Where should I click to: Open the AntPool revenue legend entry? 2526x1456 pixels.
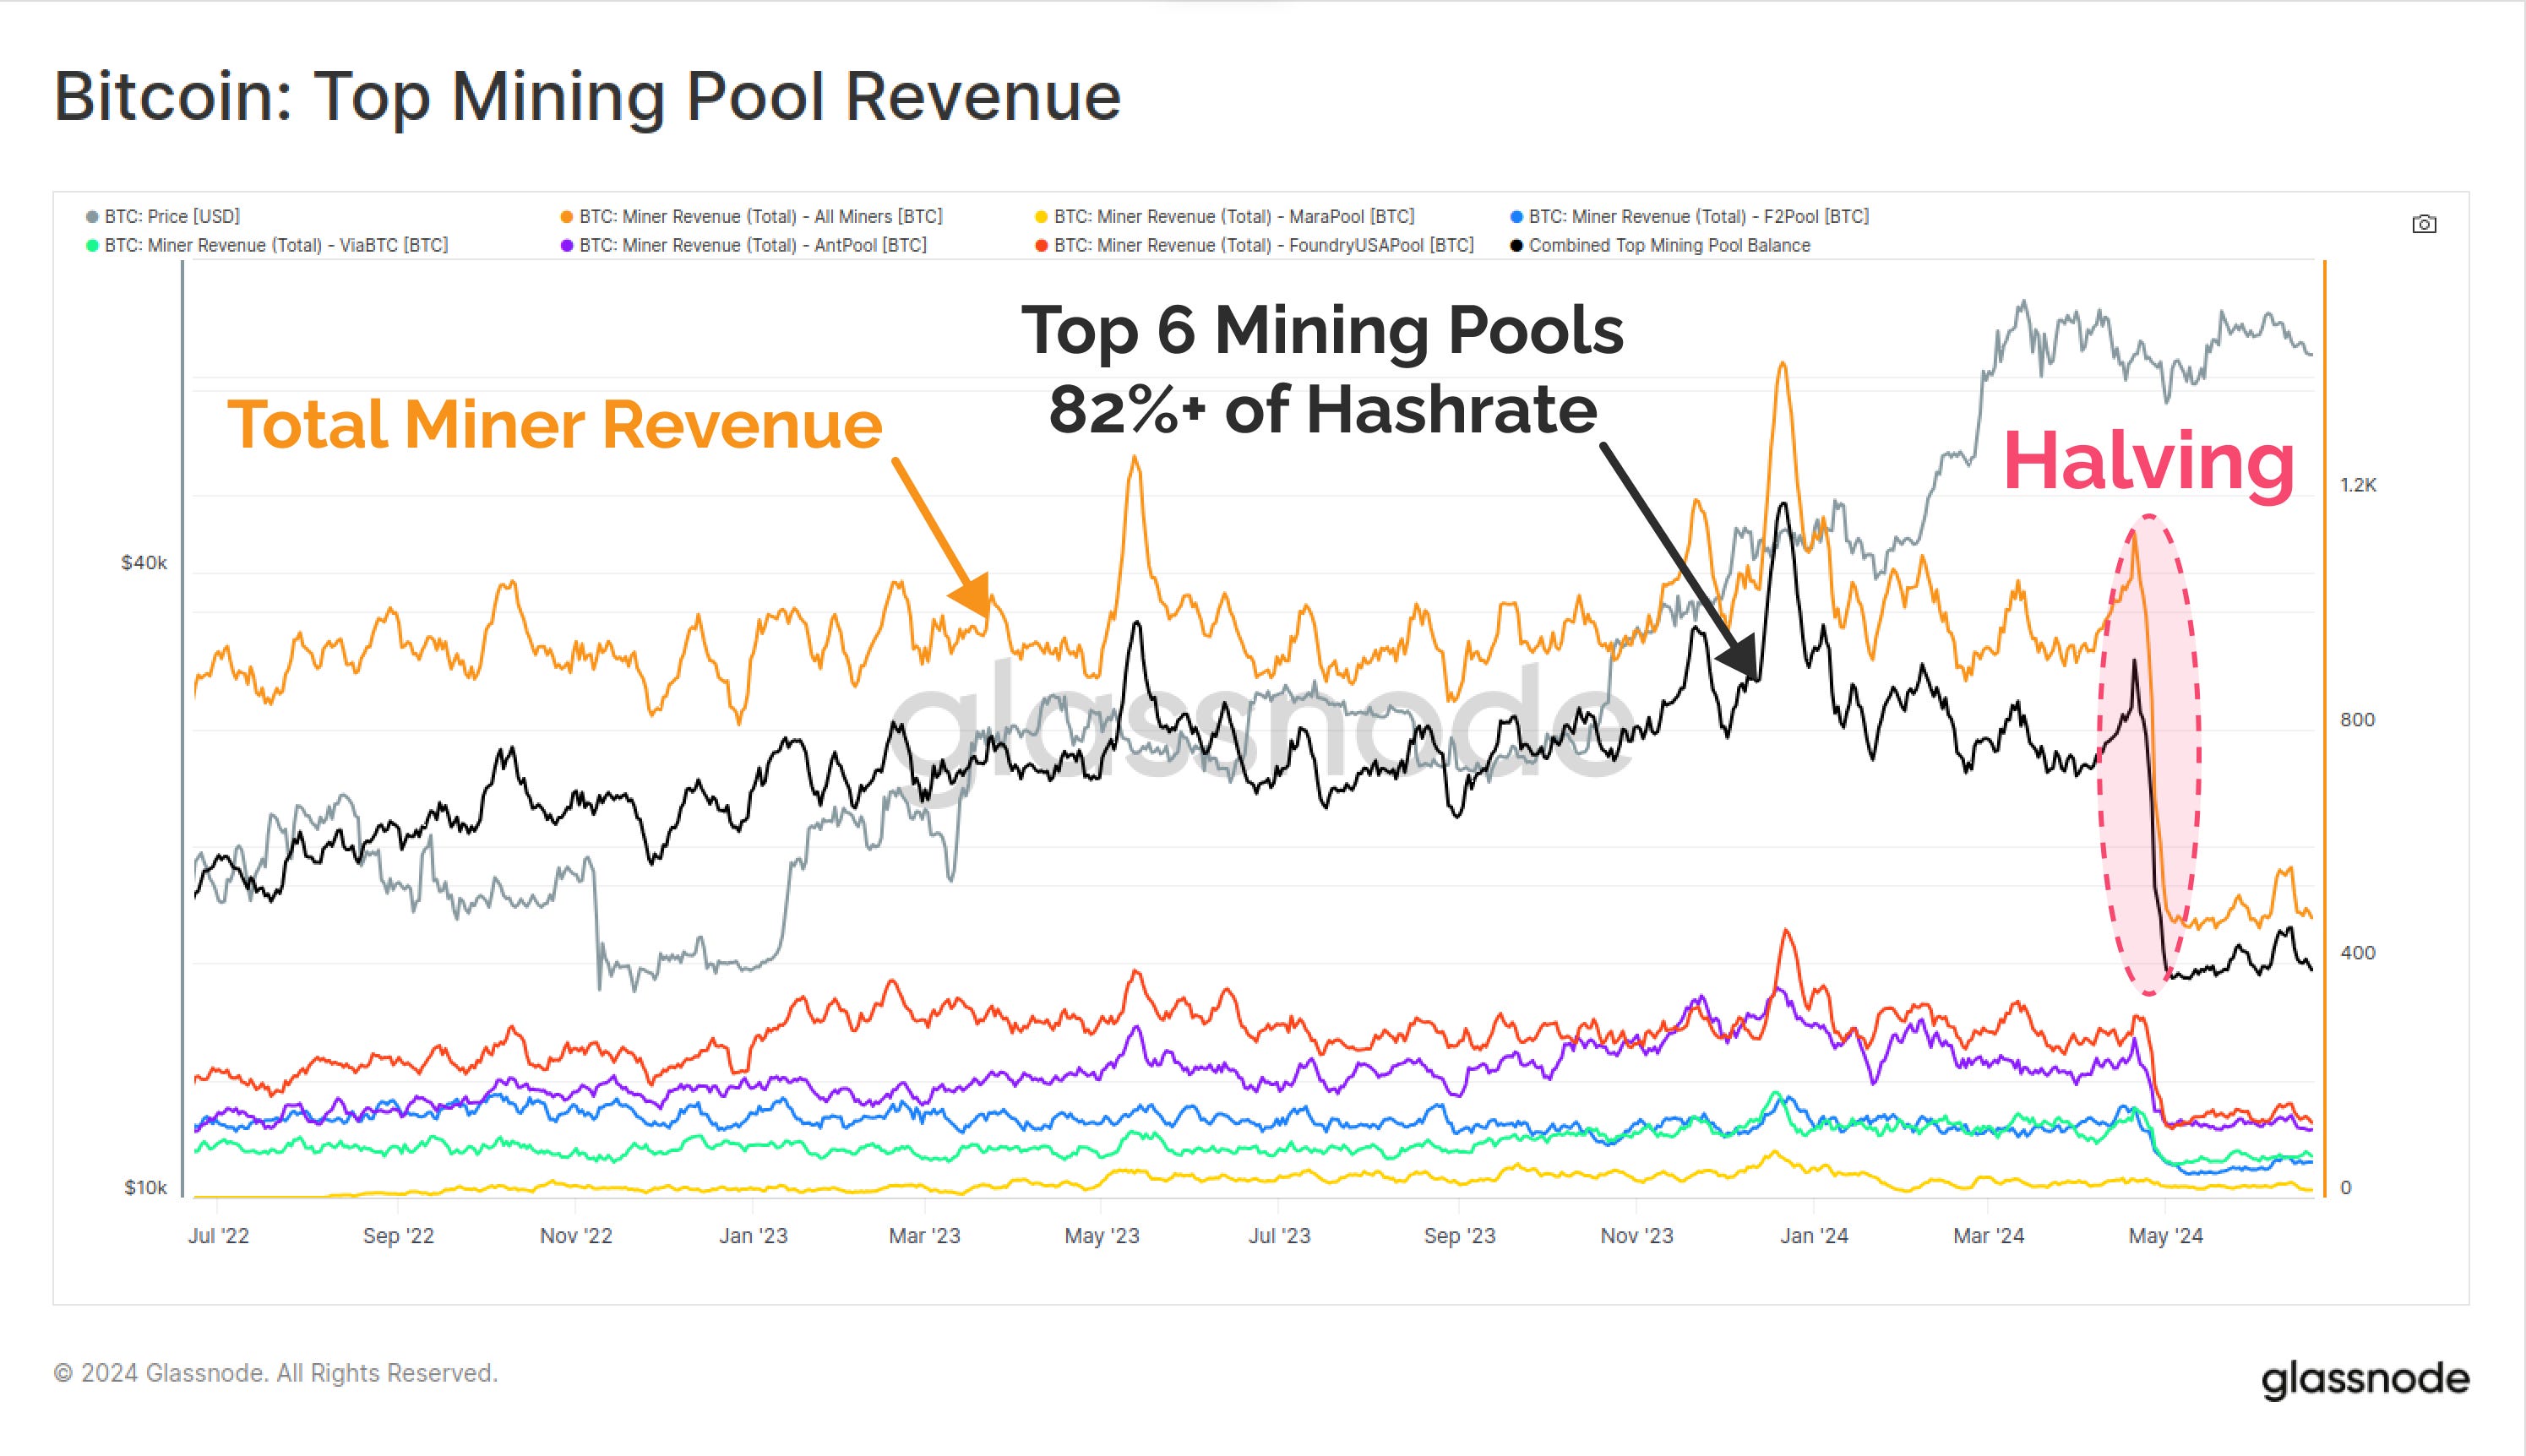[750, 245]
